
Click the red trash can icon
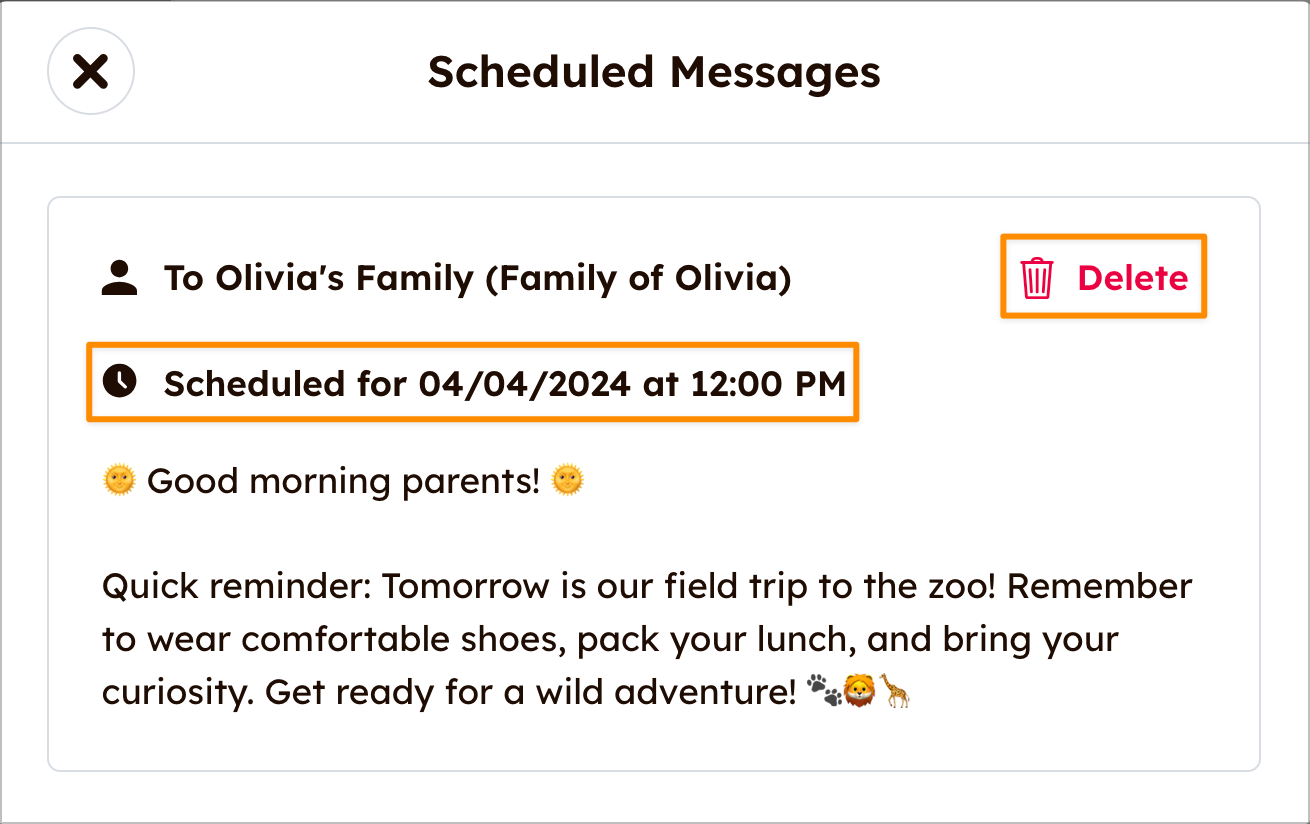coord(1036,277)
